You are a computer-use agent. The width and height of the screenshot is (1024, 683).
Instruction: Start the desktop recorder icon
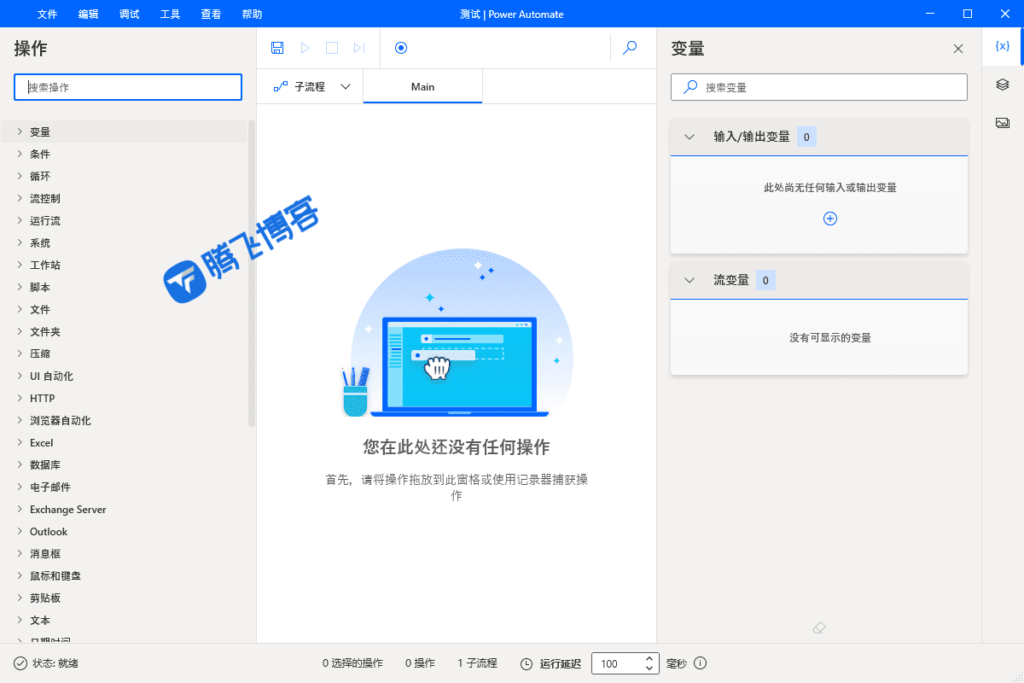click(401, 47)
